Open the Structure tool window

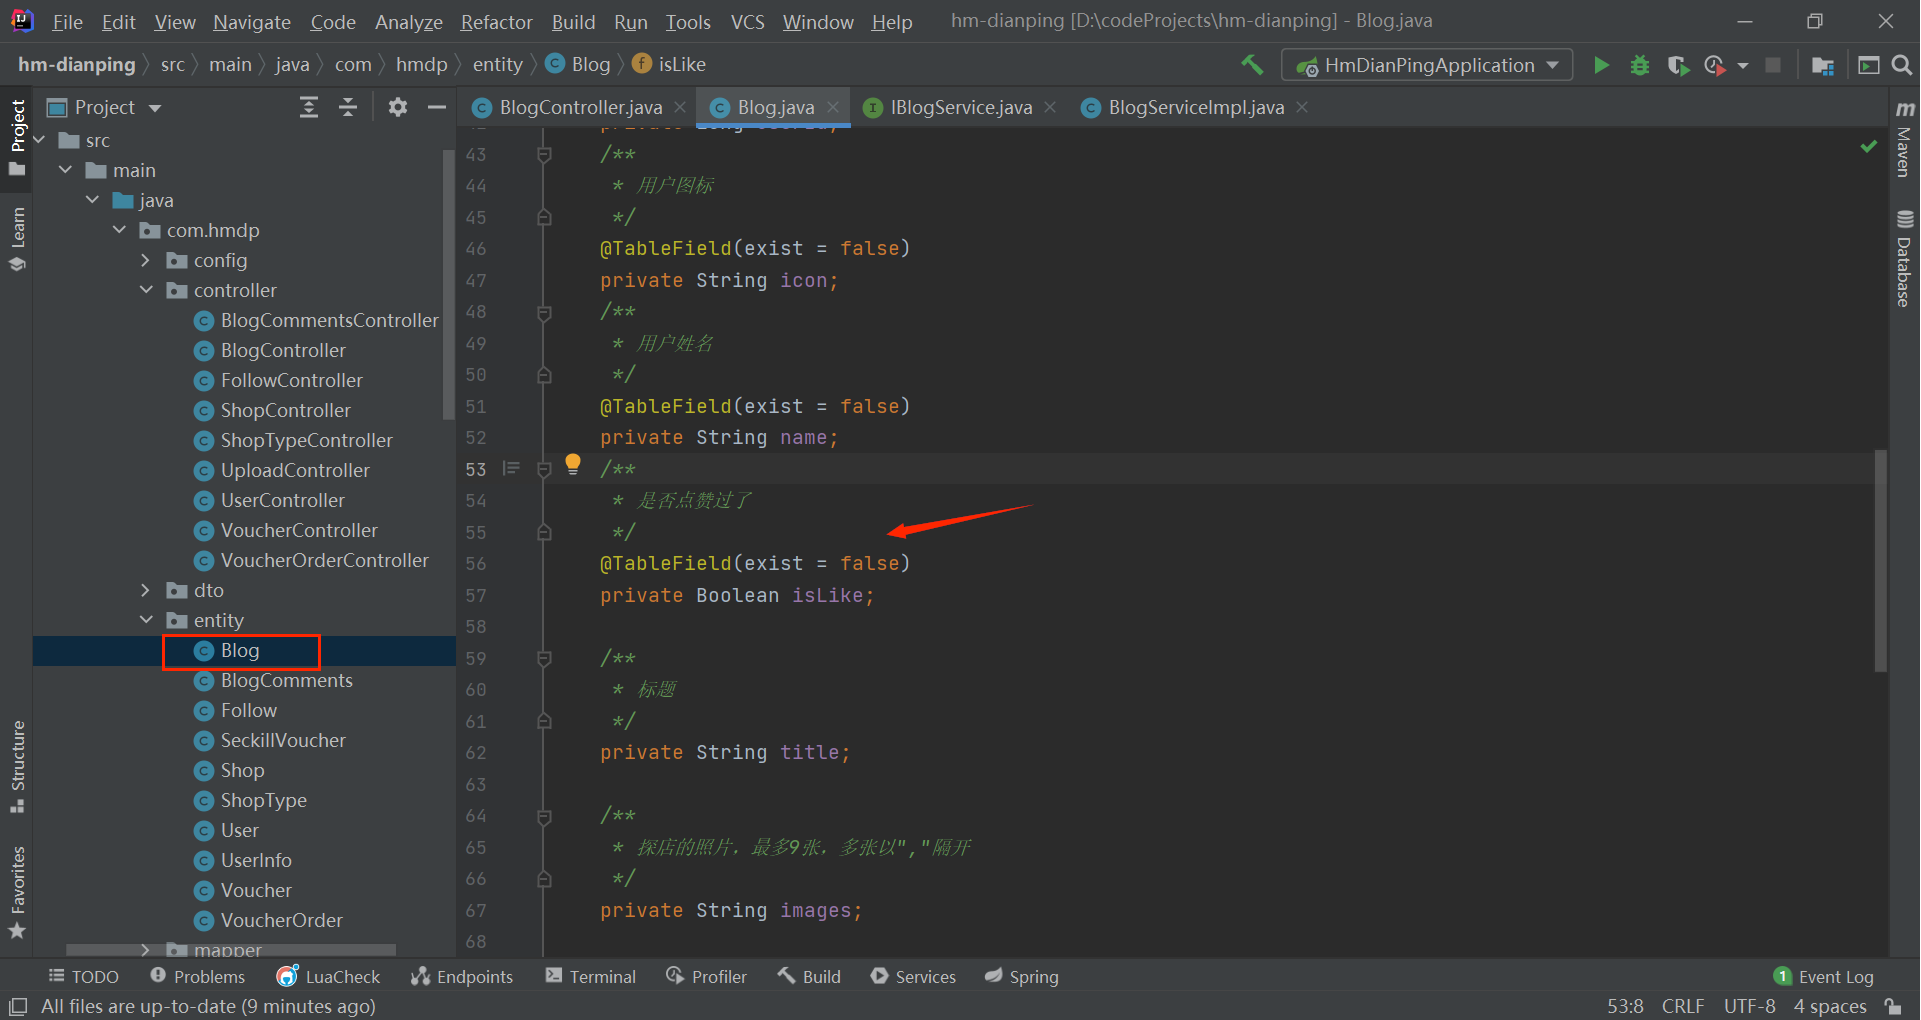17,767
